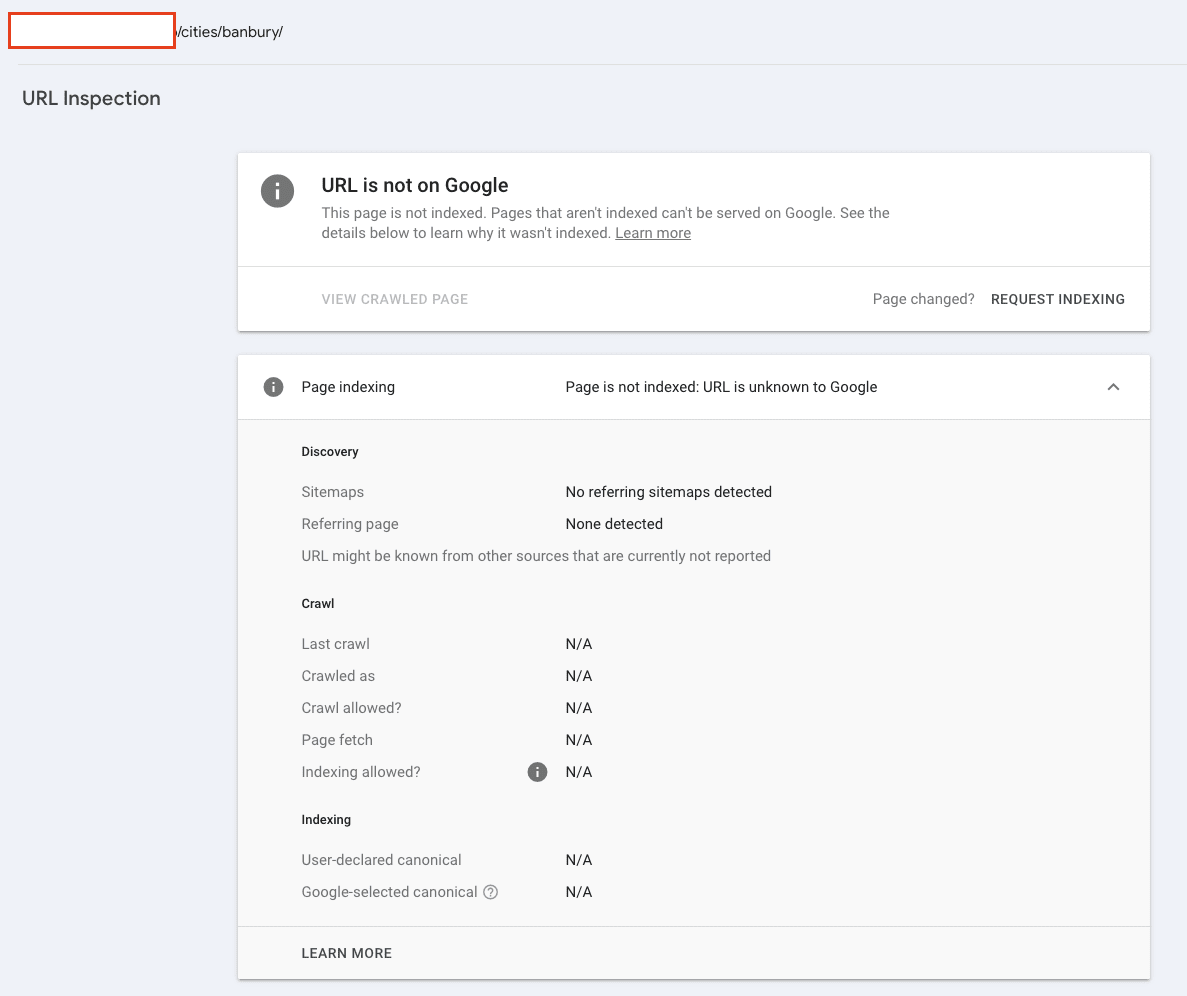
Task: Click the 'None detected' referring page value
Action: pos(614,524)
